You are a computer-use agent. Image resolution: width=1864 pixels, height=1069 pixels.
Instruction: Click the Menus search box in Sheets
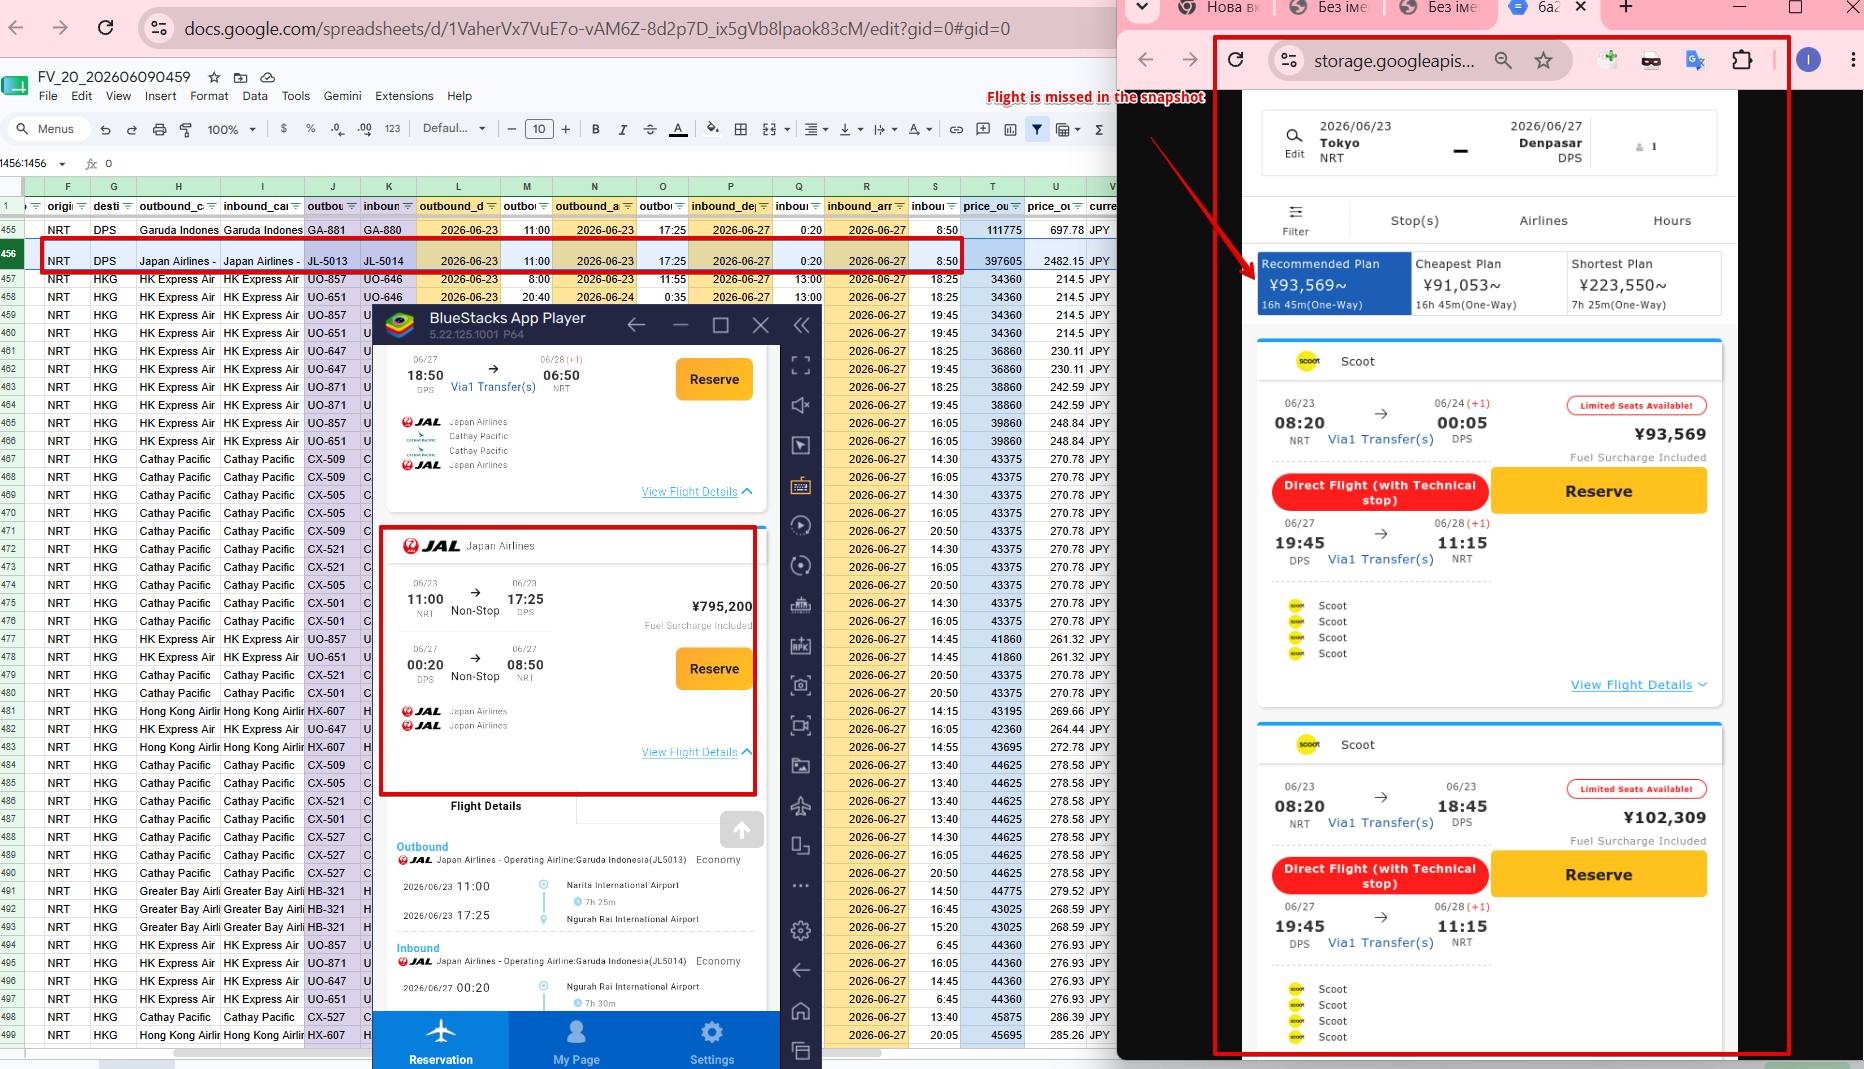pyautogui.click(x=47, y=129)
